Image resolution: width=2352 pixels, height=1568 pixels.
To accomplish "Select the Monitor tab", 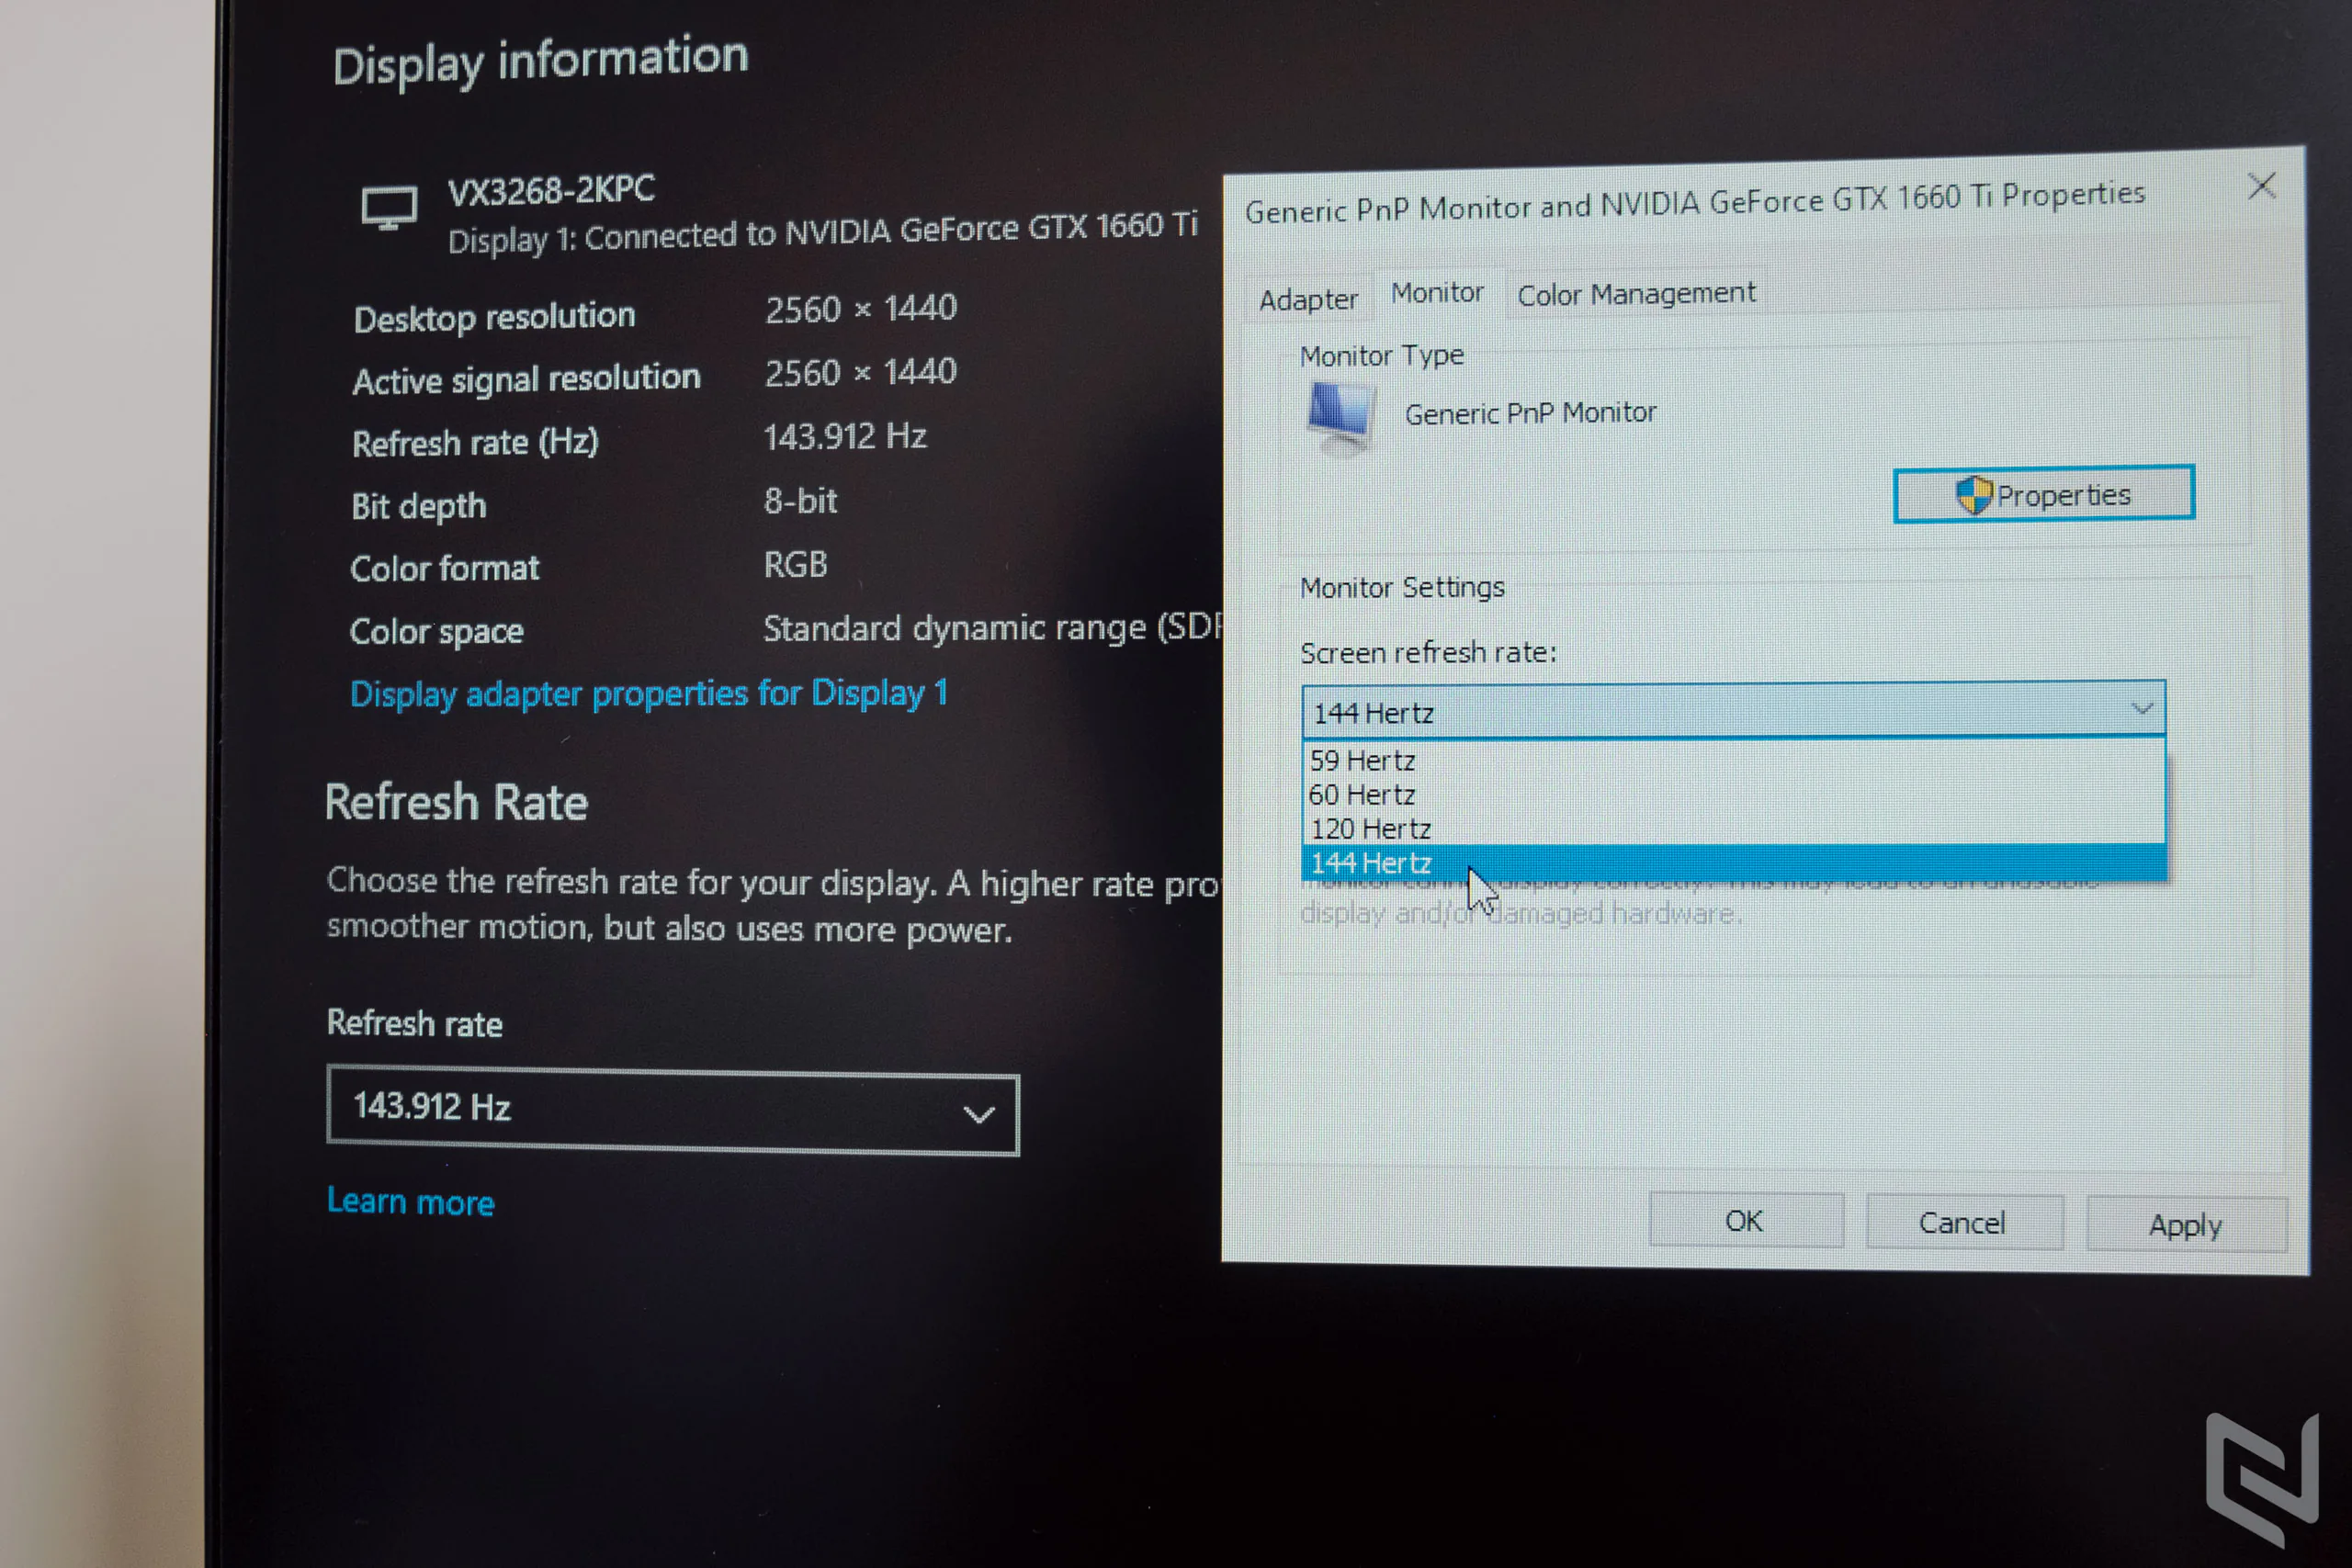I will pos(1437,293).
